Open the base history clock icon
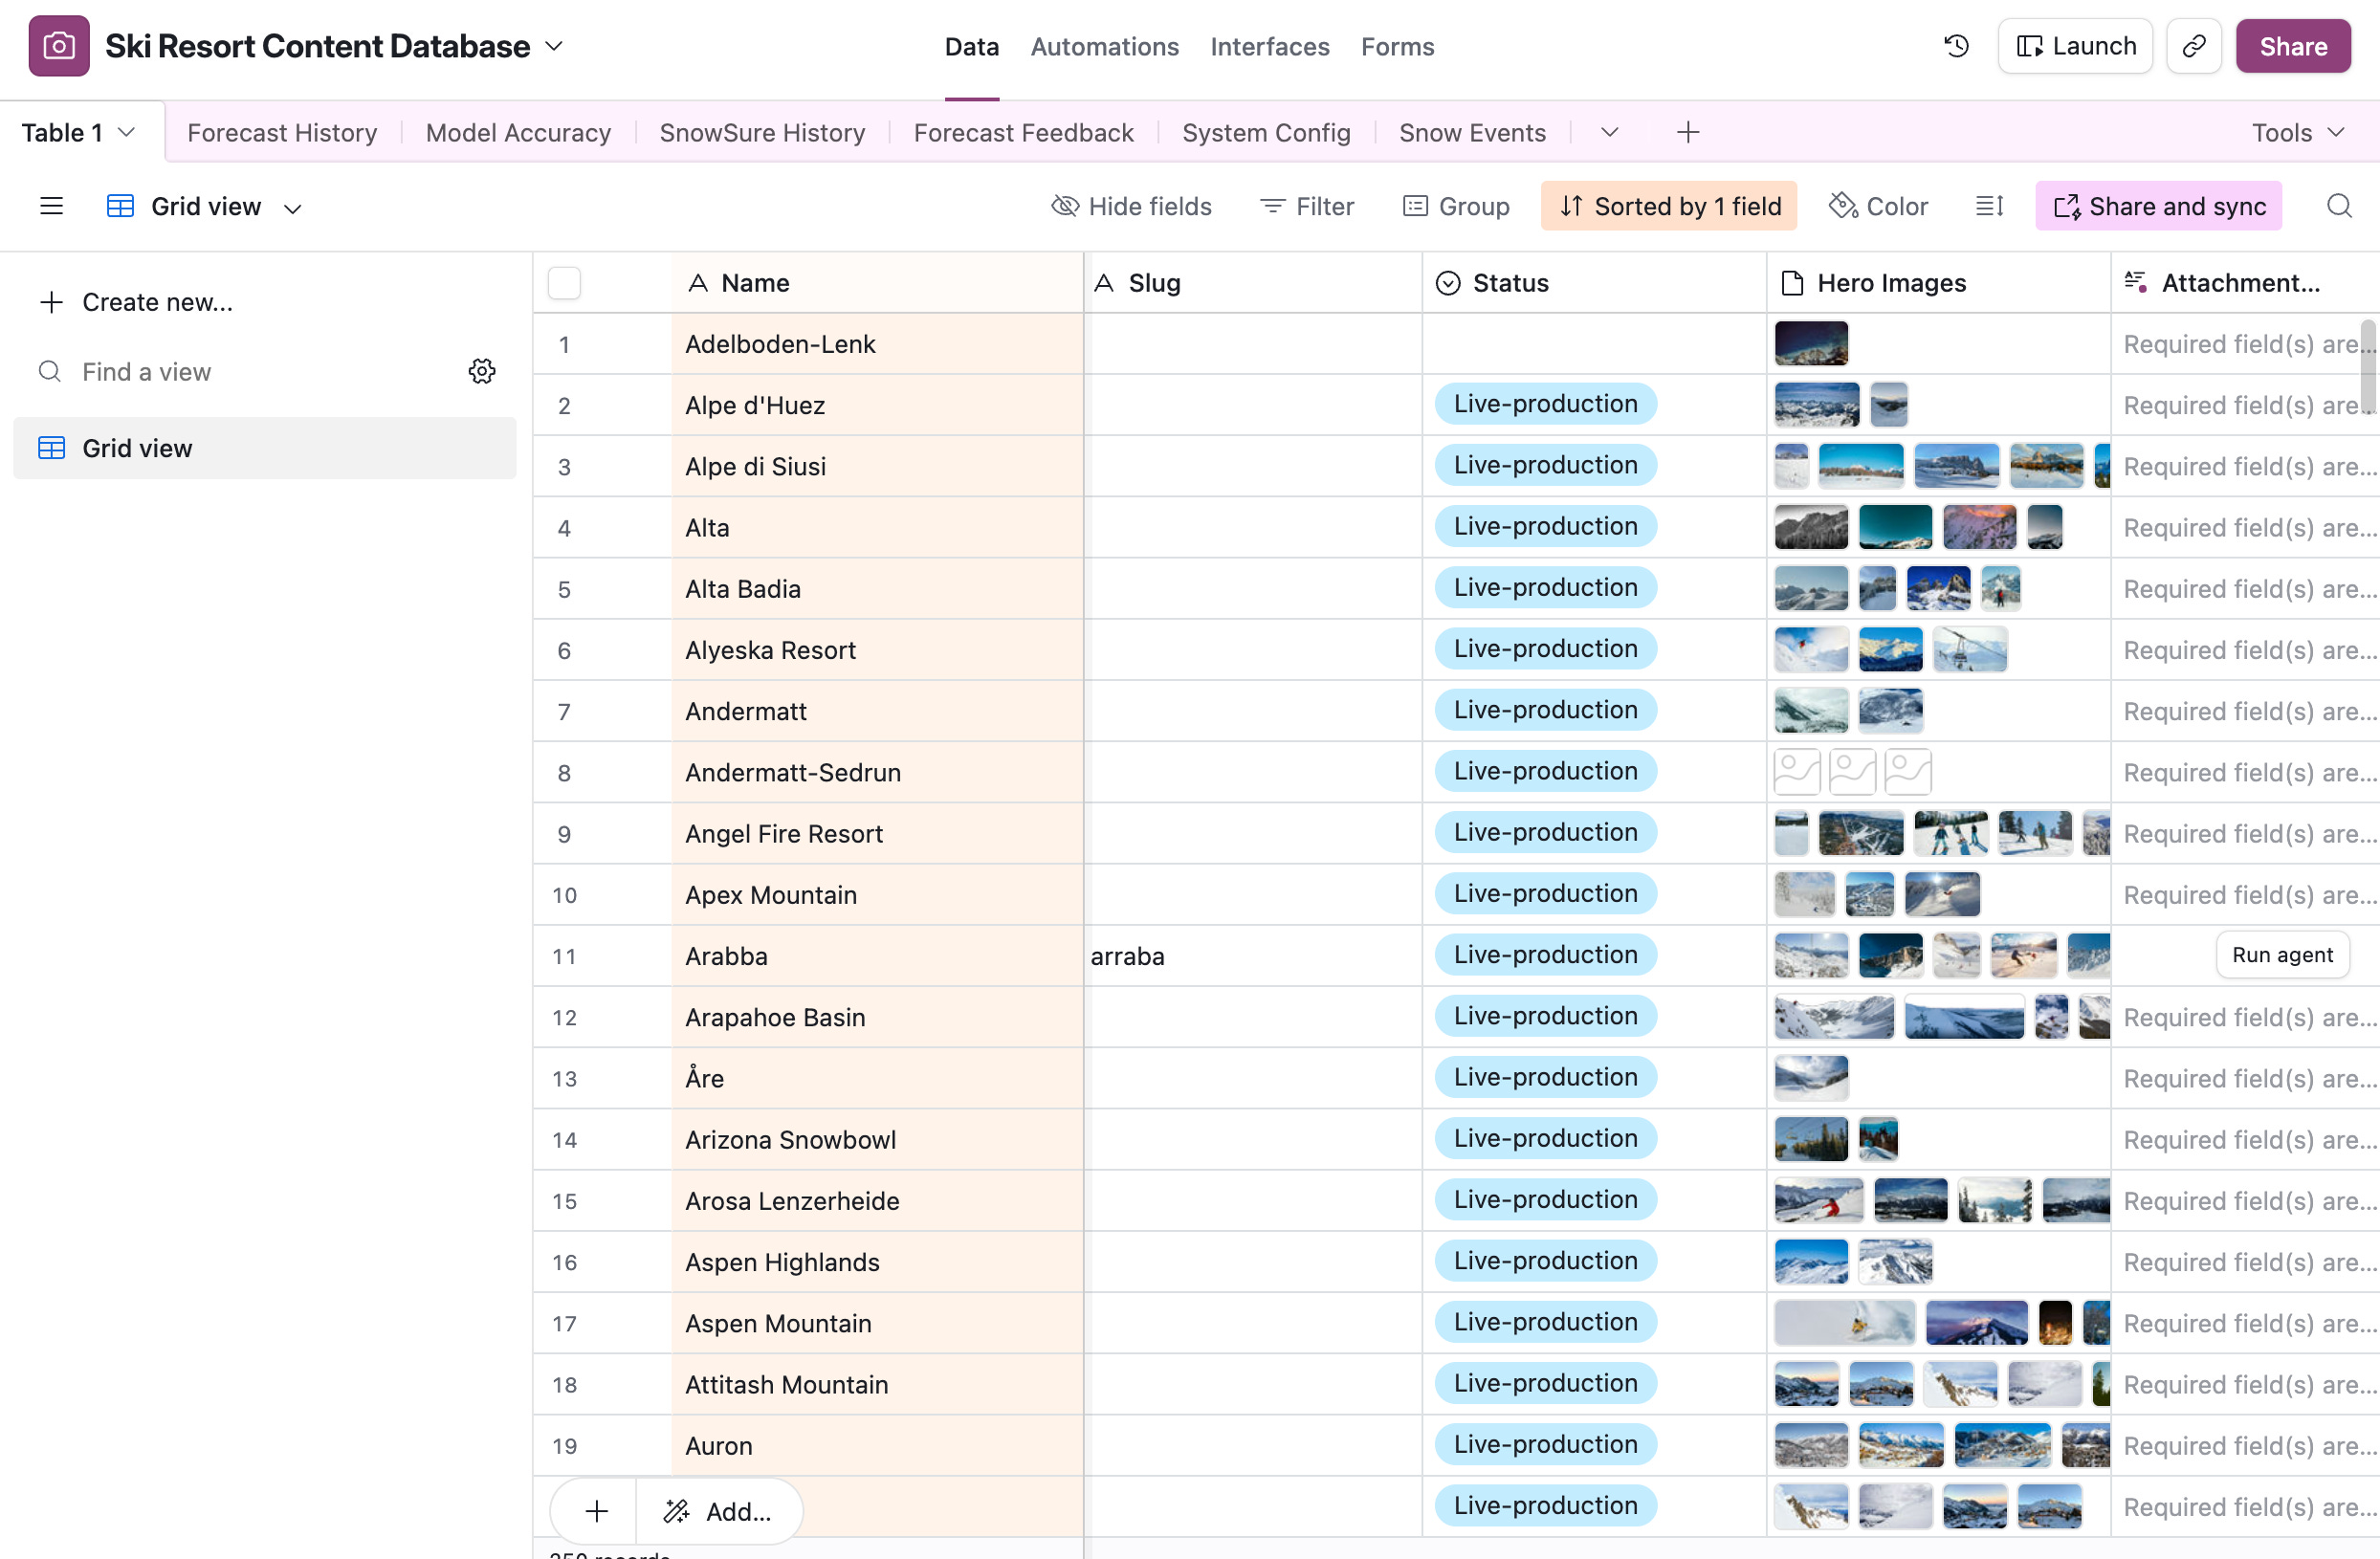Image resolution: width=2380 pixels, height=1559 pixels. (1956, 46)
